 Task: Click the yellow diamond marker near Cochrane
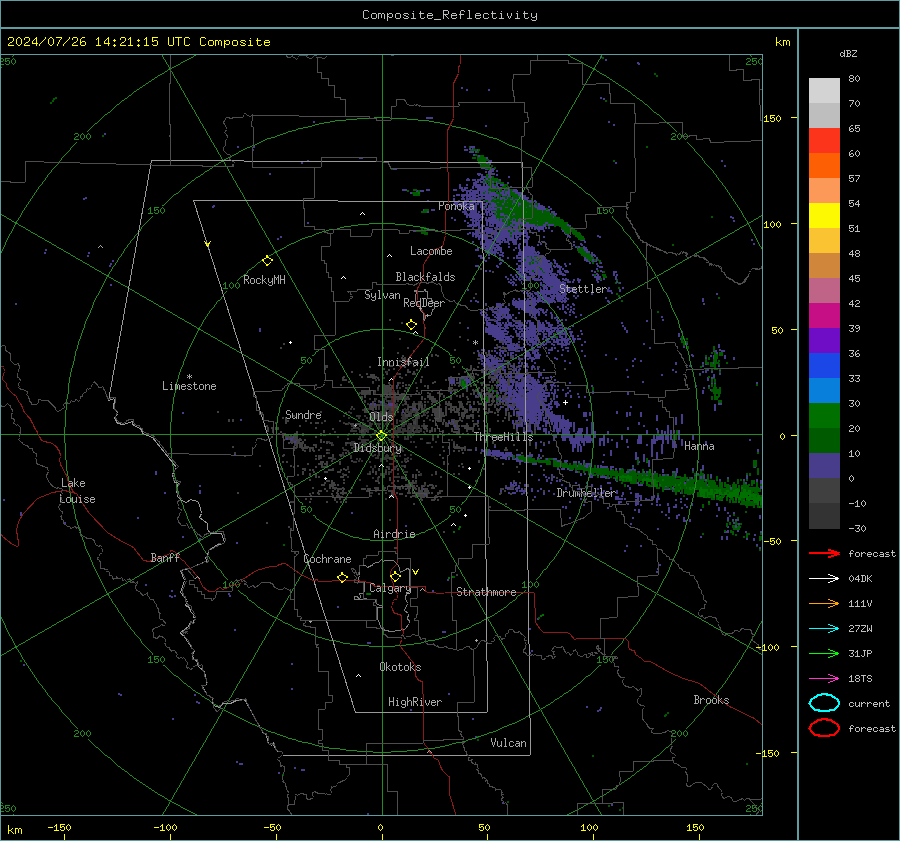(x=343, y=577)
